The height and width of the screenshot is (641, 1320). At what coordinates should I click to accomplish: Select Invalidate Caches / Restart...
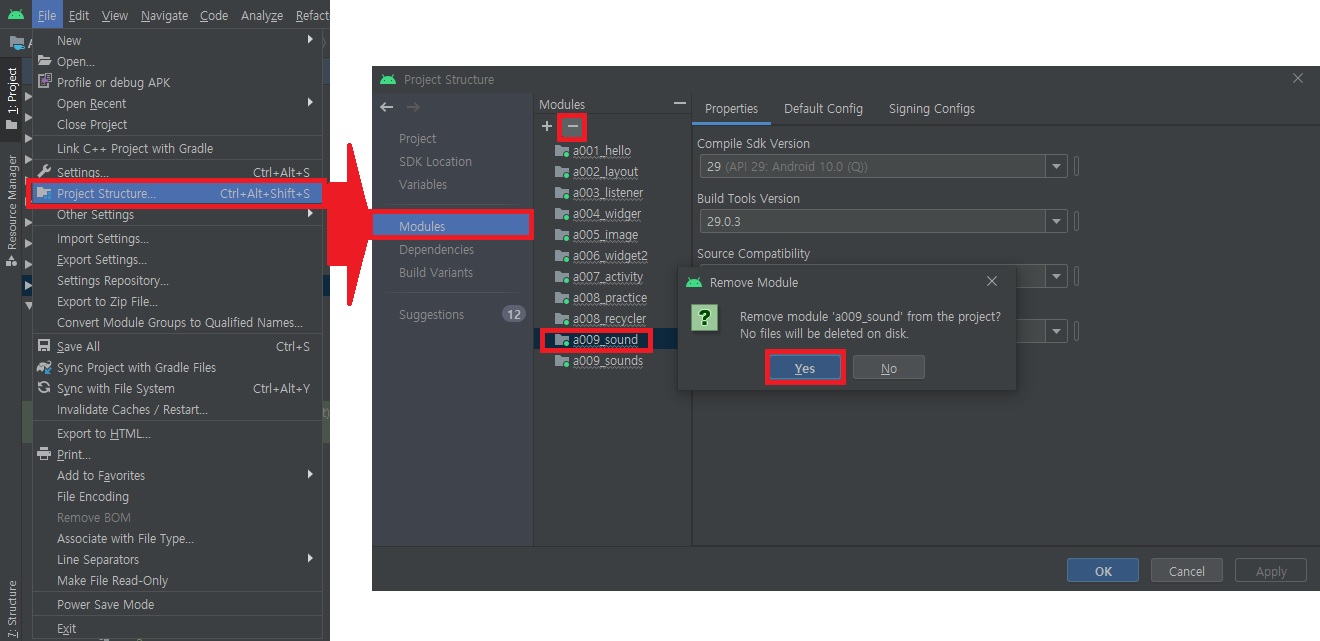(177, 409)
